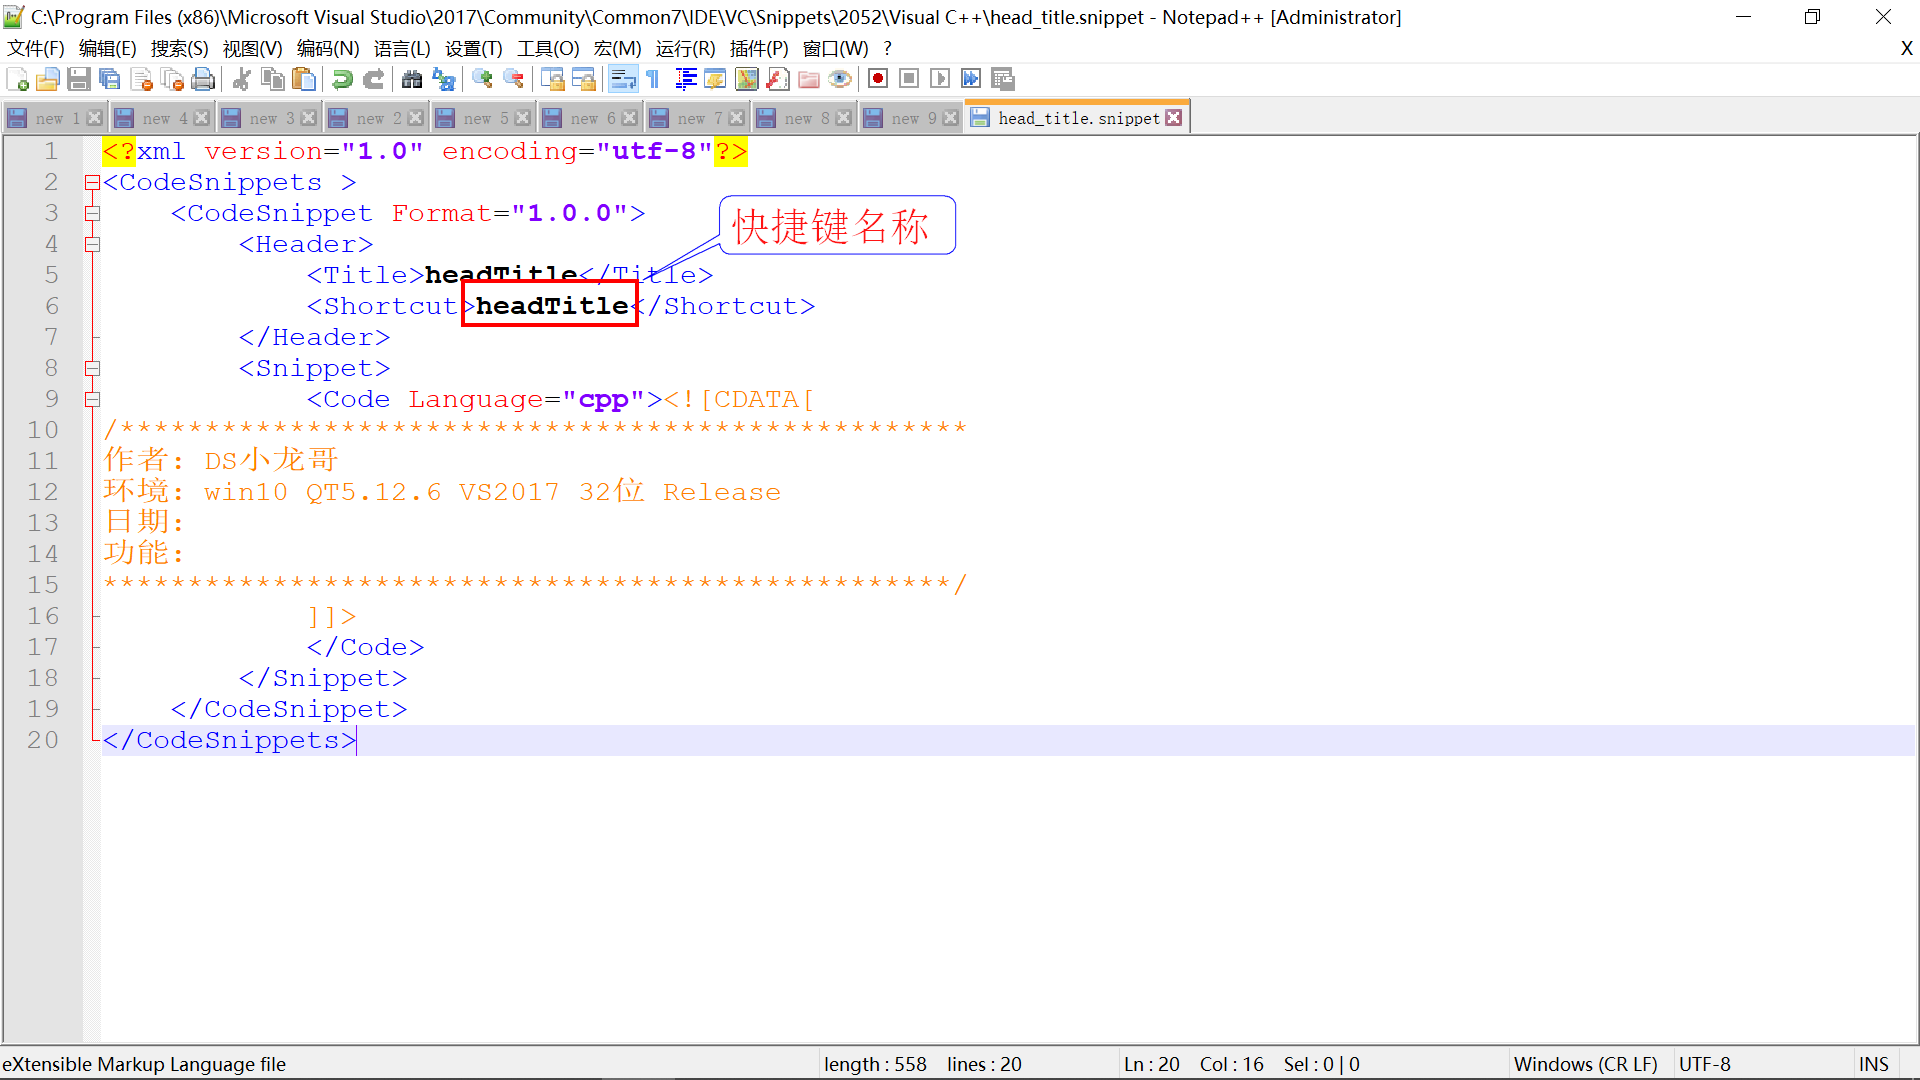Click the Zoom In magnifier icon
The width and height of the screenshot is (1920, 1080).
[482, 79]
